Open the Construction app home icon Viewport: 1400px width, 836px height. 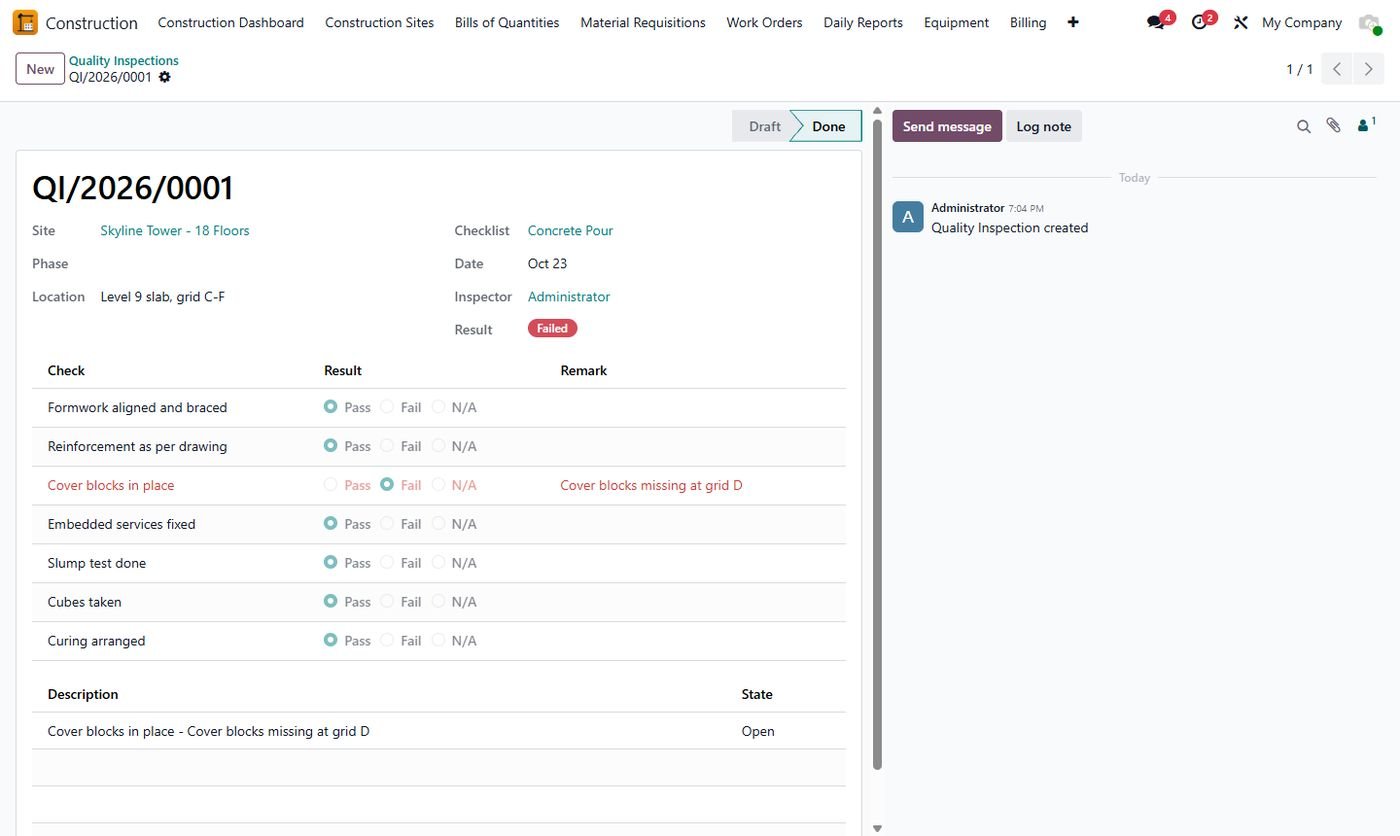pos(25,22)
